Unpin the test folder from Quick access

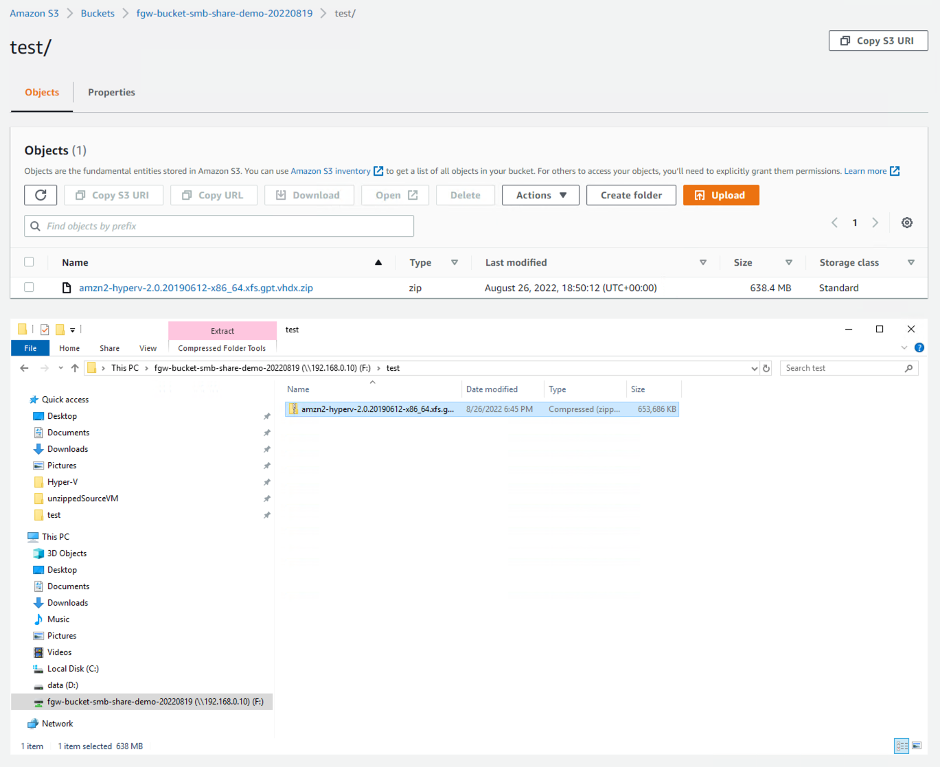pos(266,515)
